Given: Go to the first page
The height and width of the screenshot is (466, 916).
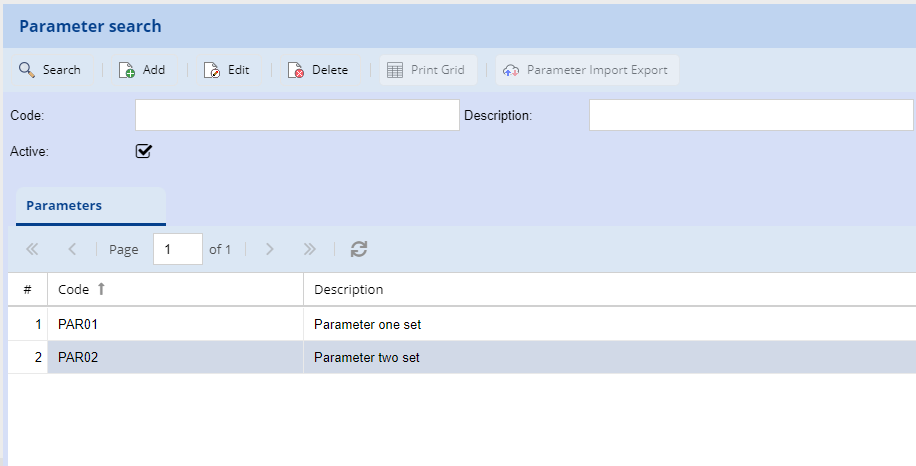Looking at the screenshot, I should tap(32, 249).
